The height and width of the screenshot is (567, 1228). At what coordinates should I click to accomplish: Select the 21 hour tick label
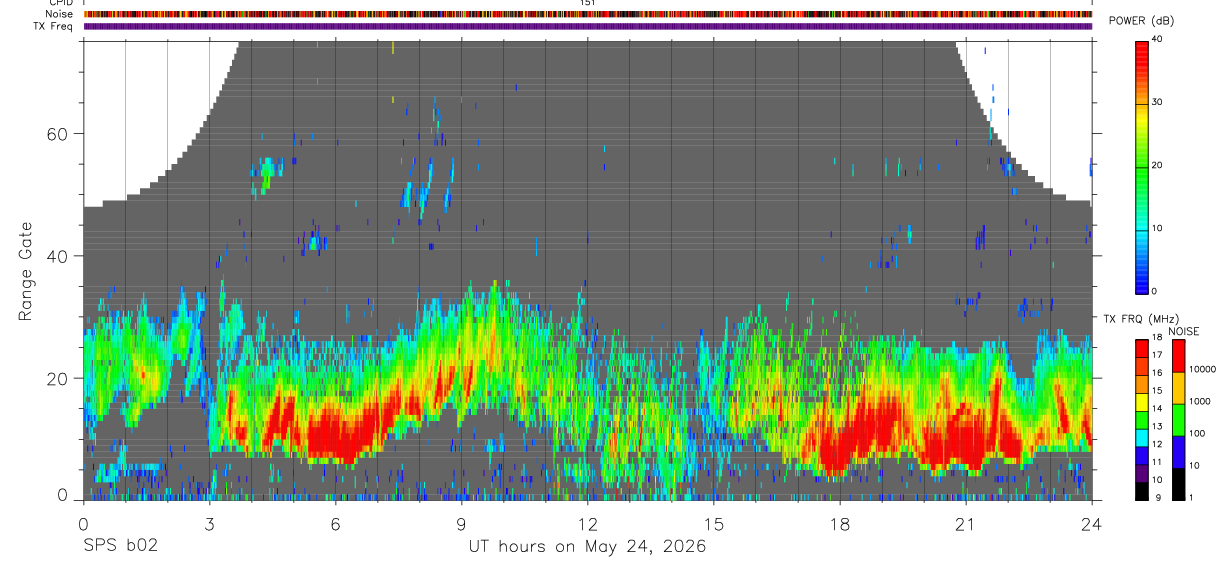click(965, 523)
